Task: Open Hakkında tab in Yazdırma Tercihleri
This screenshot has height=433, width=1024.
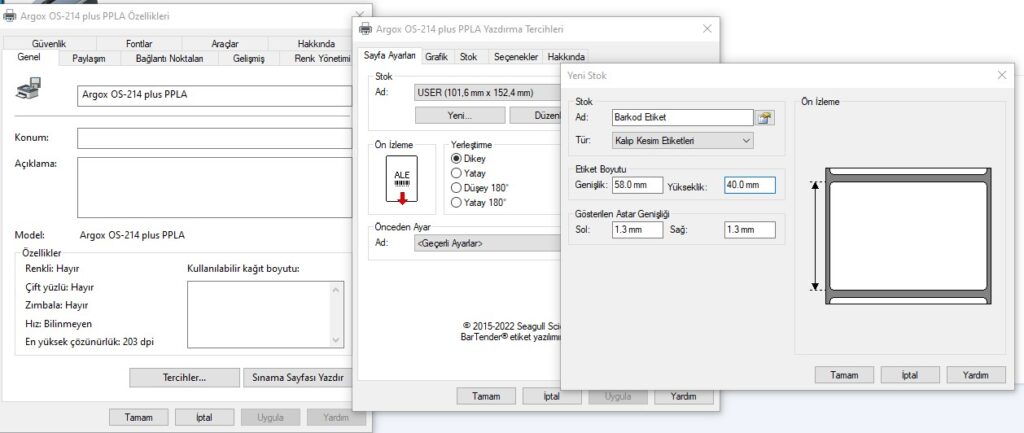Action: click(x=566, y=57)
